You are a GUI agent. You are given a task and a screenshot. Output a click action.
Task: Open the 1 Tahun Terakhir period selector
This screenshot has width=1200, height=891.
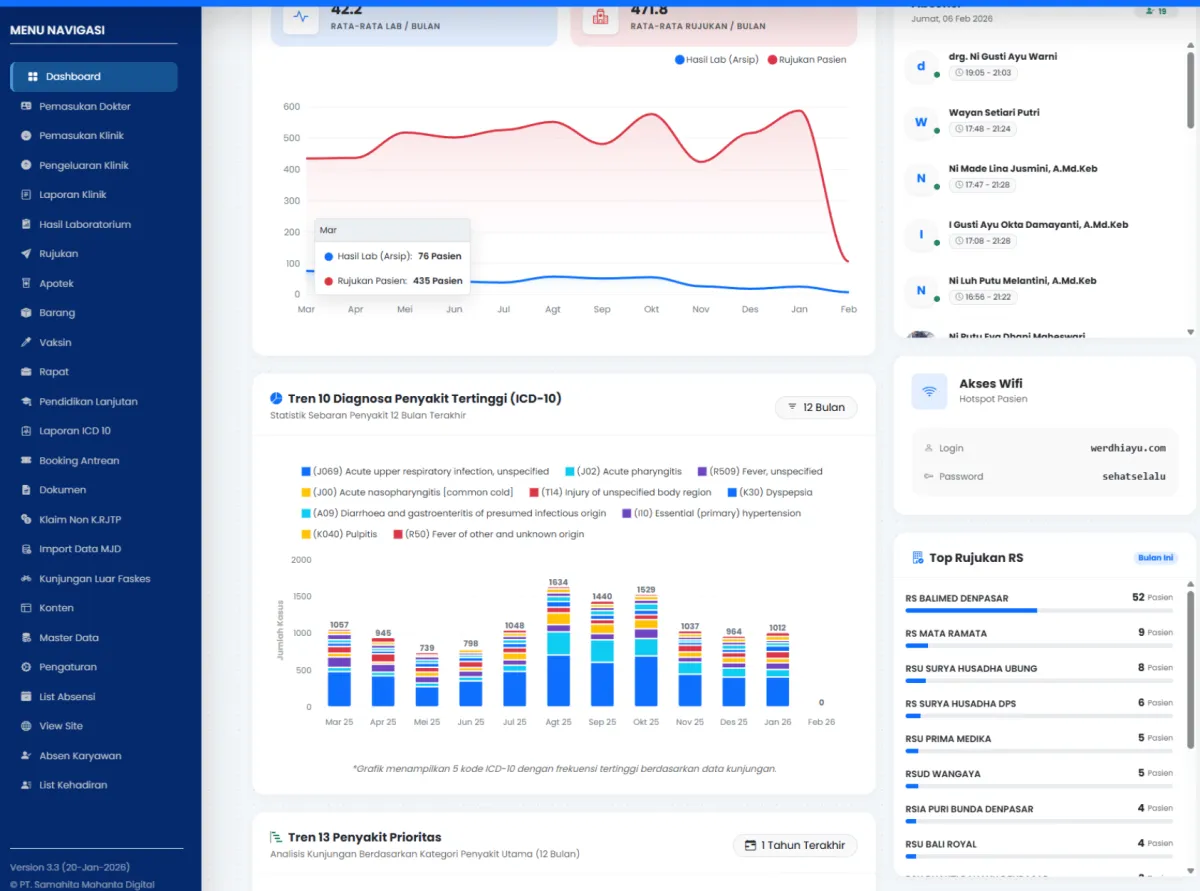tap(794, 845)
